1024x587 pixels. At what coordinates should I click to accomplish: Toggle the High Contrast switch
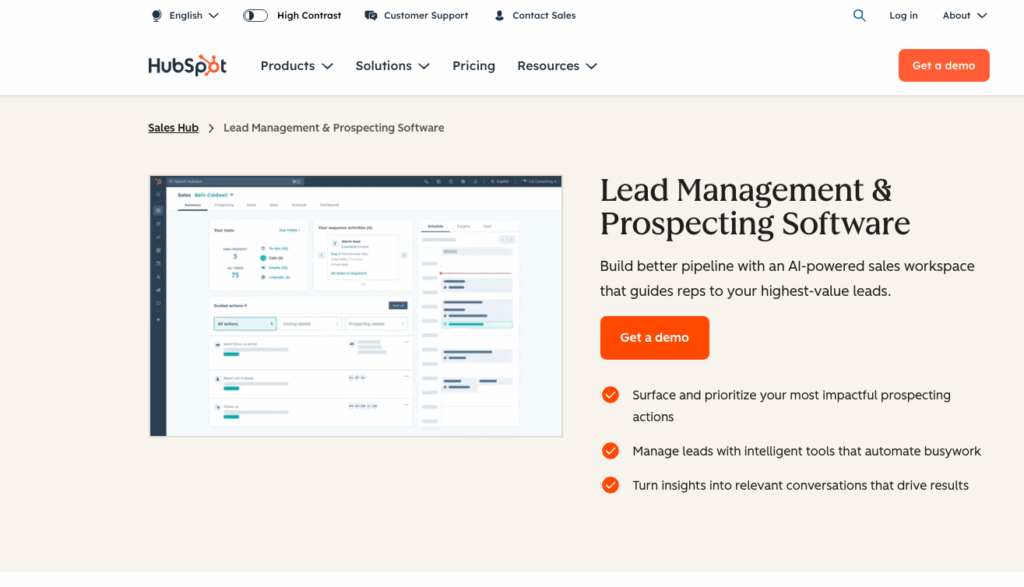tap(255, 16)
